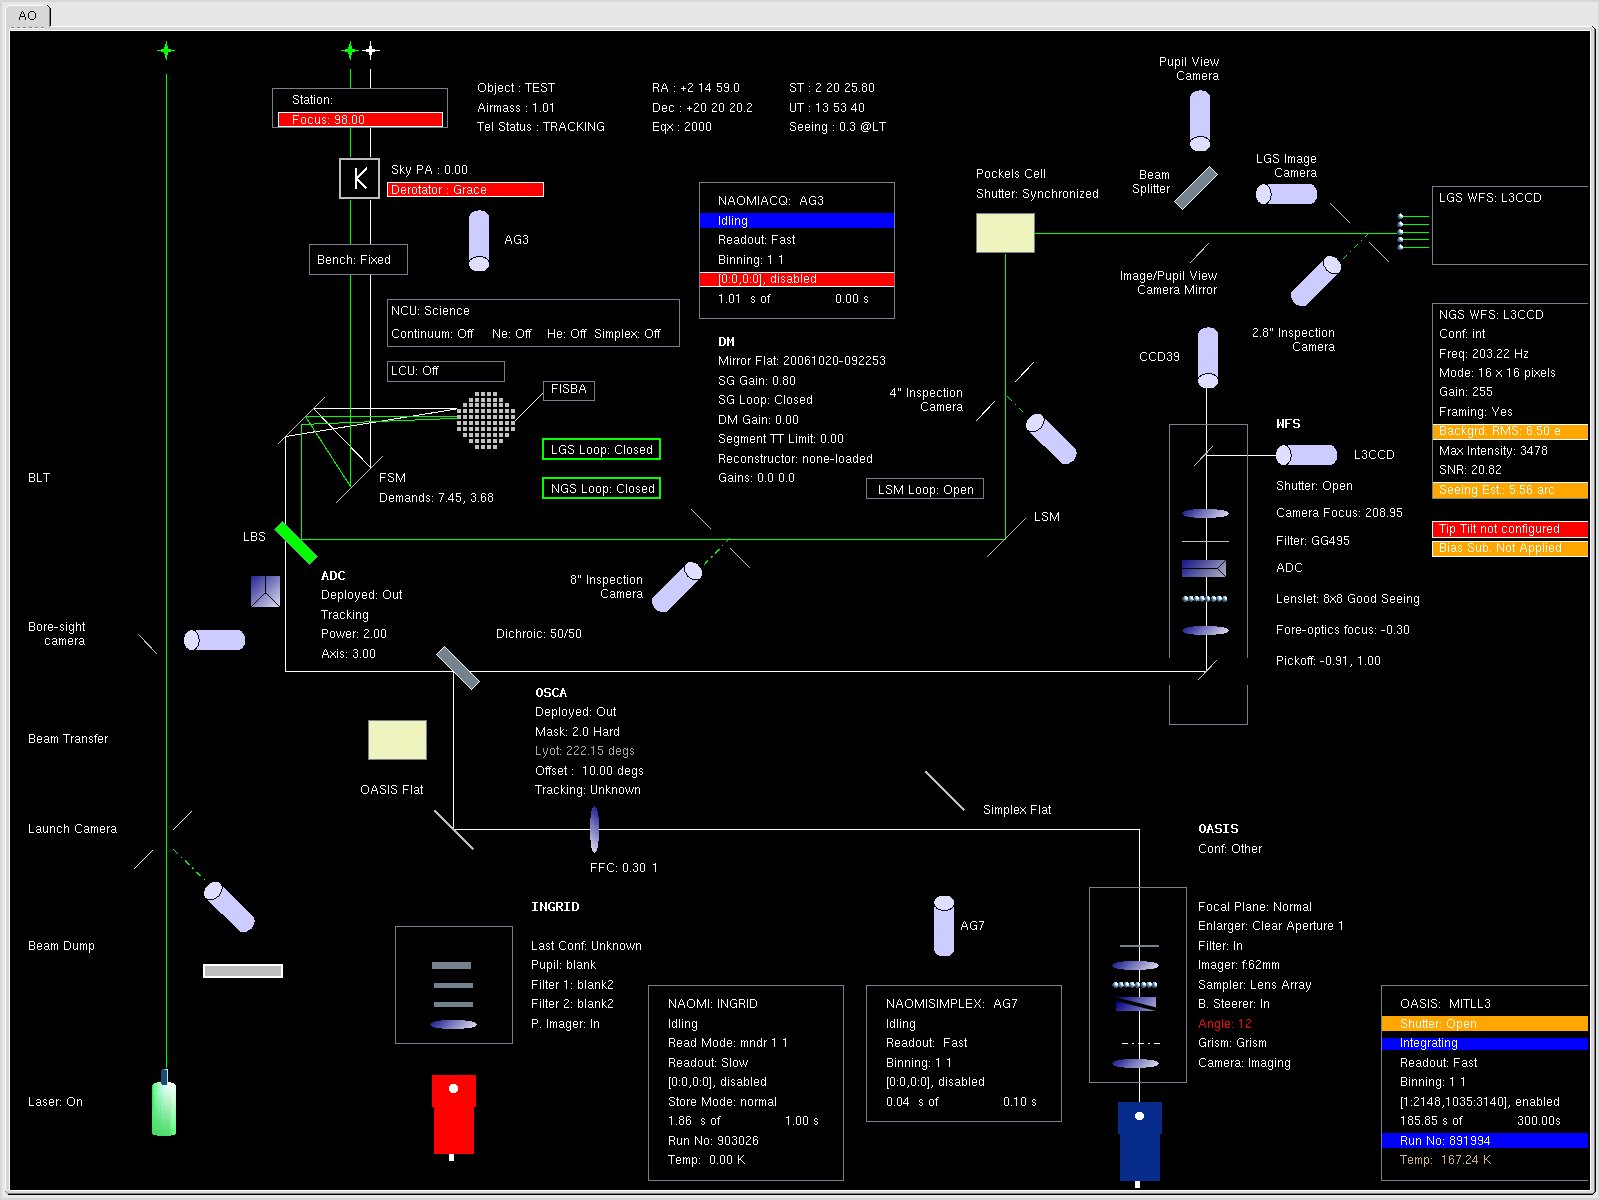
Task: Select the red INGRID detector icon
Action: coord(453,1115)
